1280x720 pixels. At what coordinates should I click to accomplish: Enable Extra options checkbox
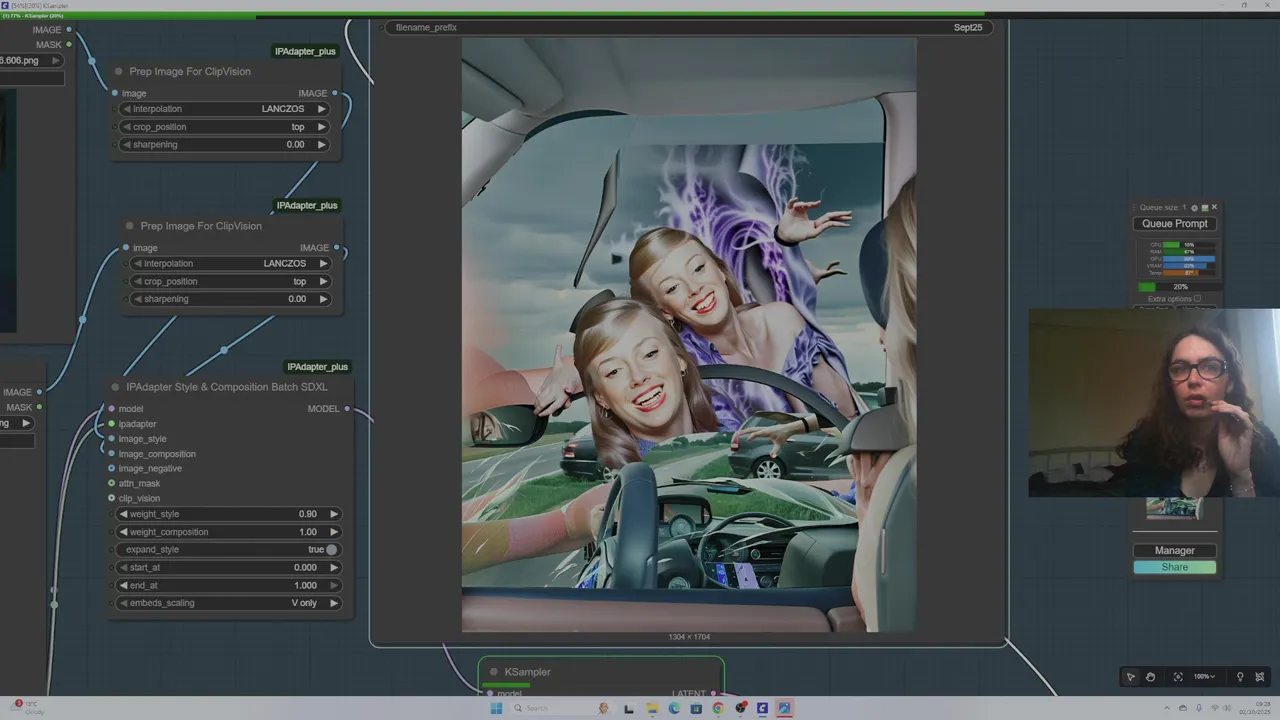1197,298
